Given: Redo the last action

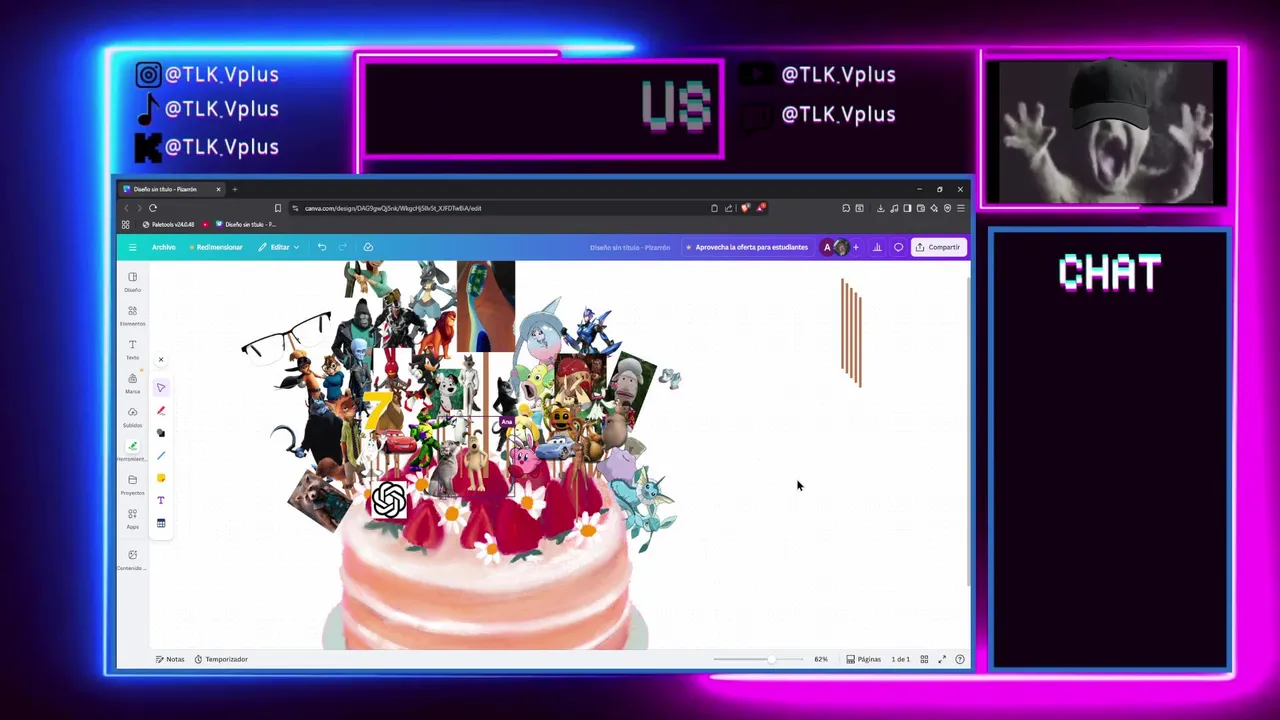Looking at the screenshot, I should coord(343,247).
